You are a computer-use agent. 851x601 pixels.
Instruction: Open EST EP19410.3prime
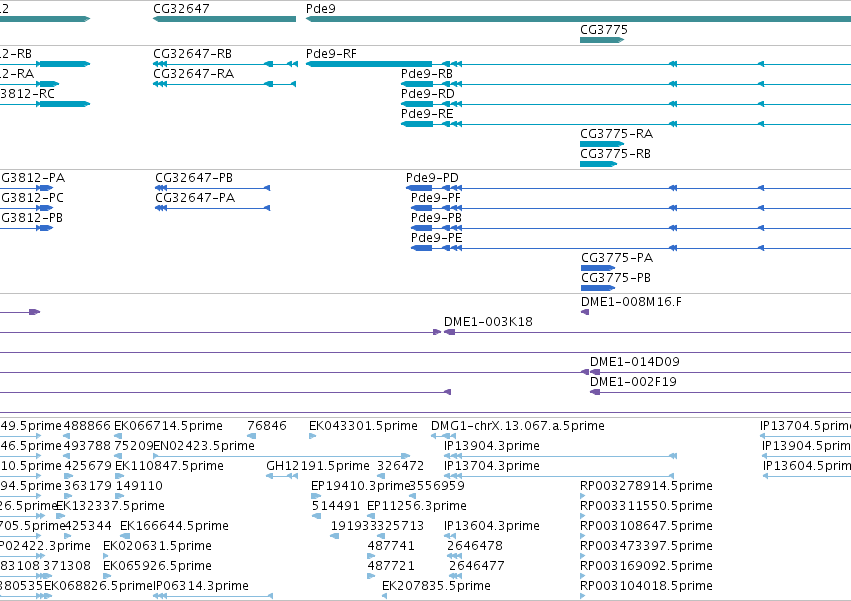point(359,486)
